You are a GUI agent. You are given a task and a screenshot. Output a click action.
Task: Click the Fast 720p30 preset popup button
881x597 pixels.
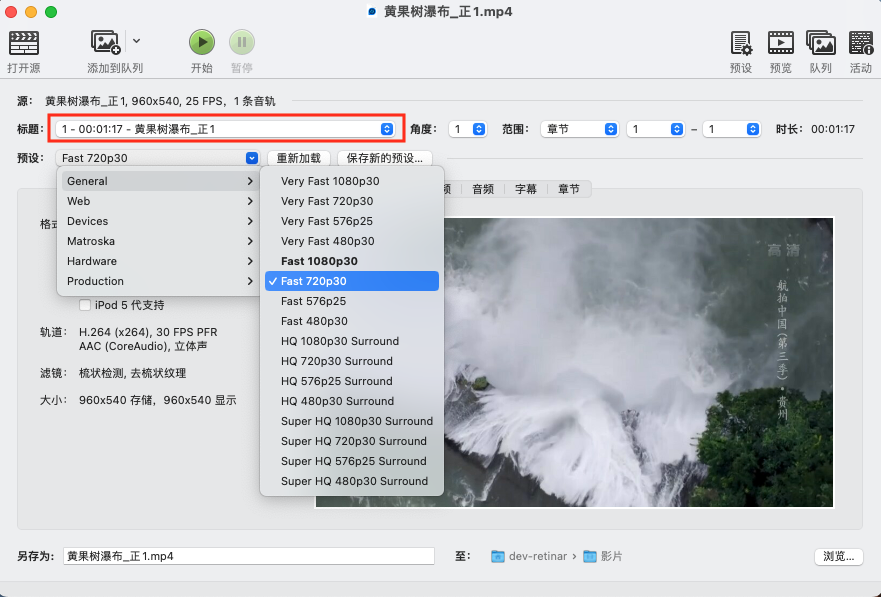click(157, 158)
